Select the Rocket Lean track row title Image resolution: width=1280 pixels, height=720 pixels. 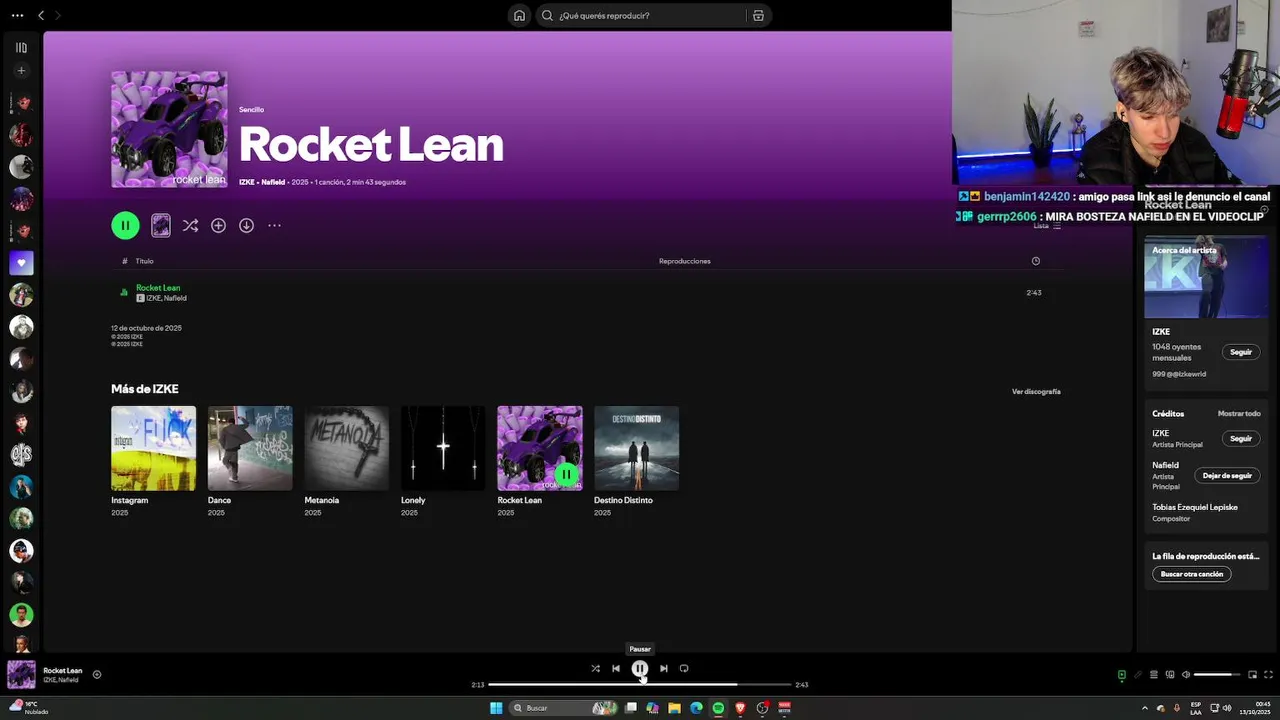pos(158,288)
